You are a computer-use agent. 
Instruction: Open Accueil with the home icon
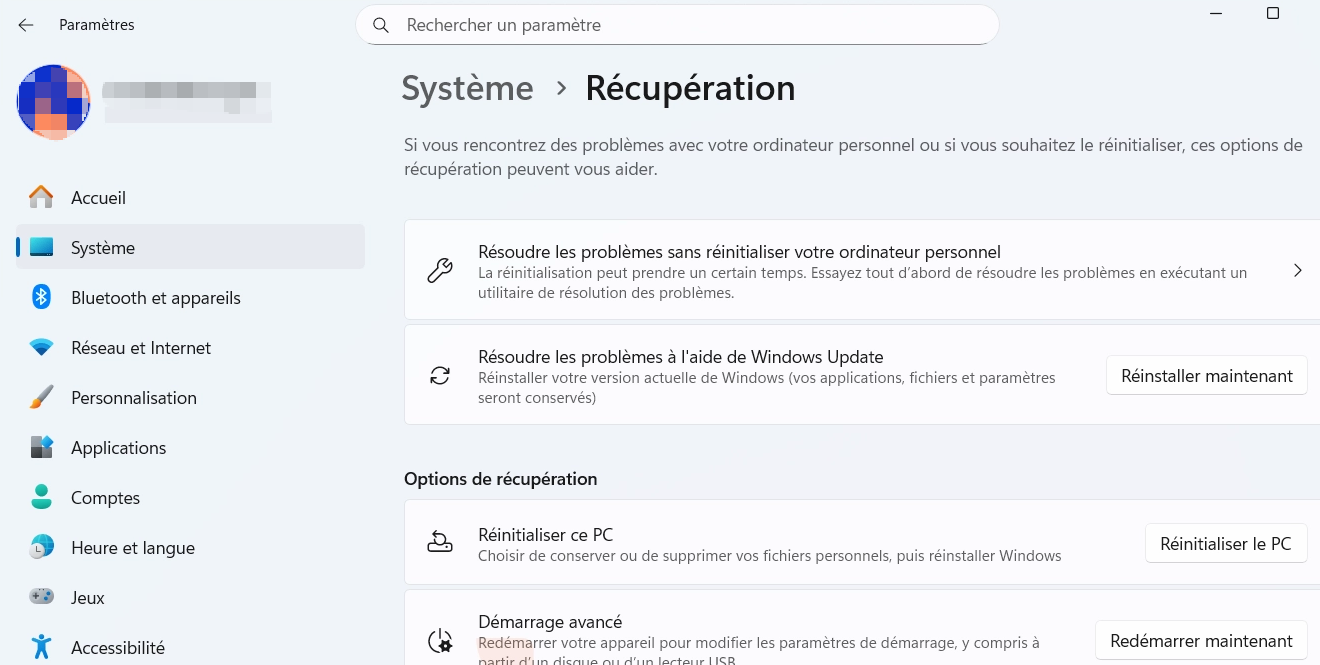41,197
